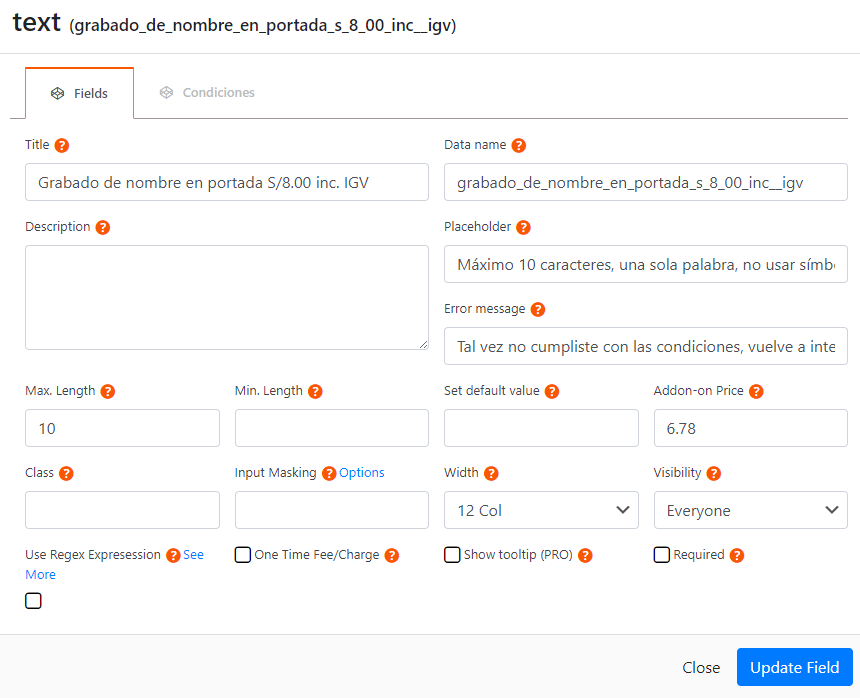Click the help icon next to Title
This screenshot has height=698, width=860.
(62, 145)
